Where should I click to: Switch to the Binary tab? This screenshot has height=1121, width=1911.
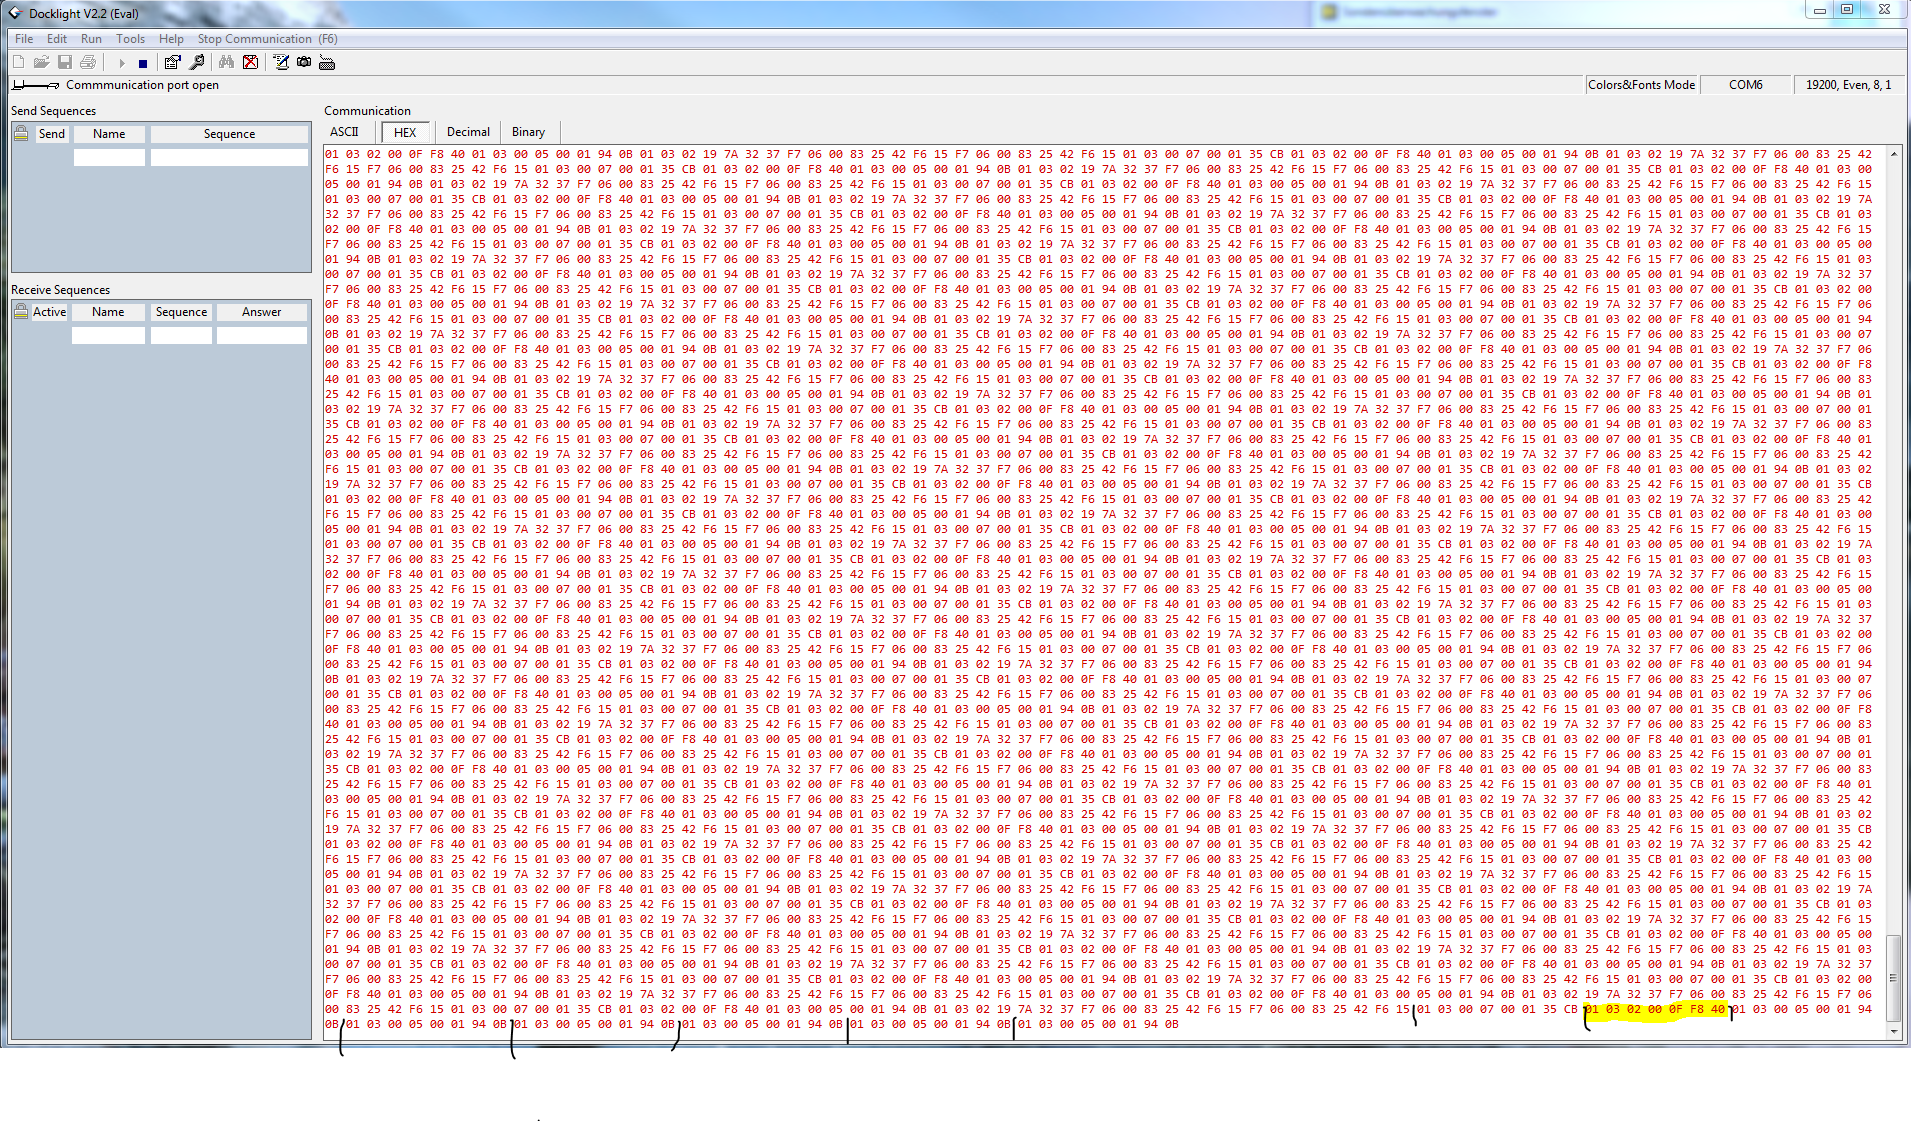coord(528,132)
